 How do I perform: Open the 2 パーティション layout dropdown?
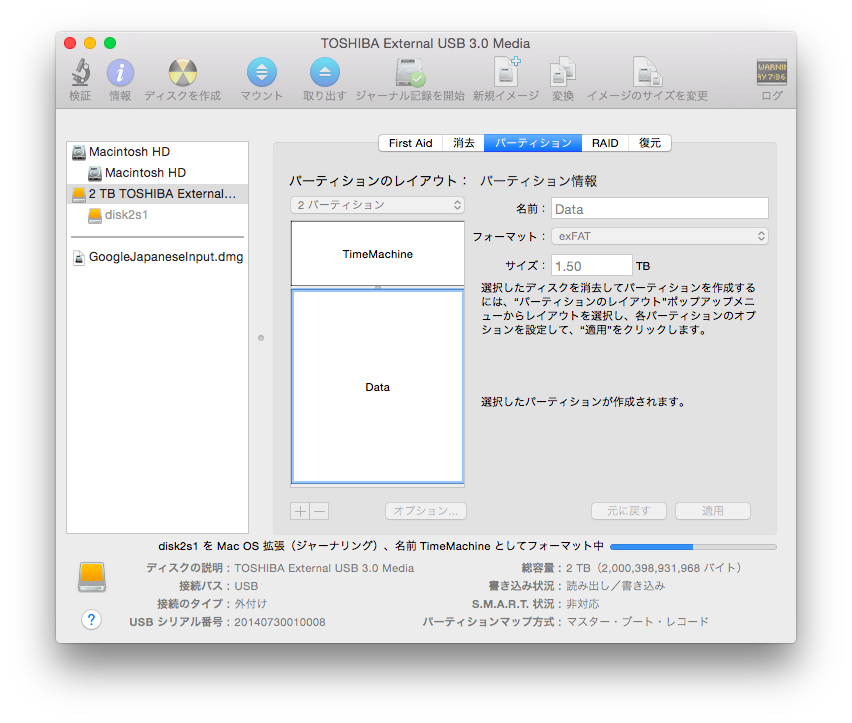[378, 205]
